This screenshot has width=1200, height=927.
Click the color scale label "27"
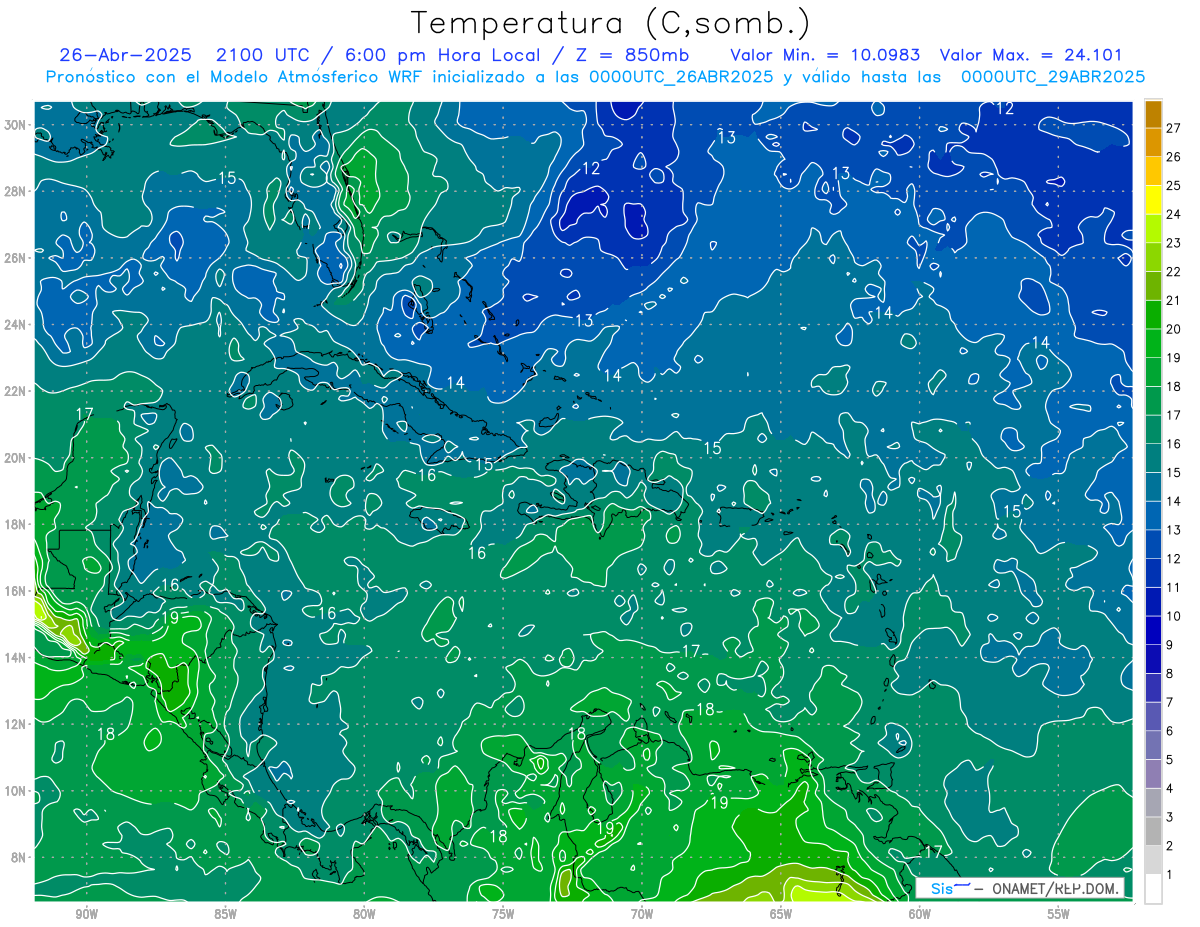click(1174, 128)
